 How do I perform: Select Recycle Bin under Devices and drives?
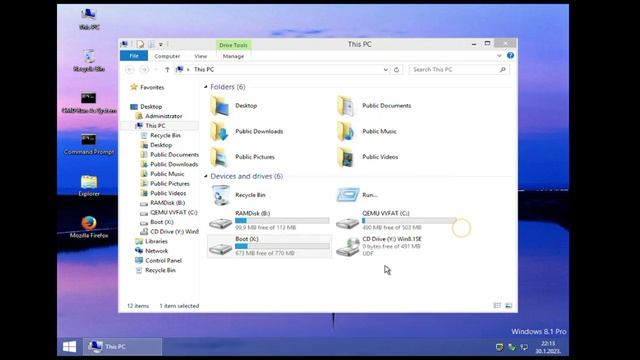[238, 195]
